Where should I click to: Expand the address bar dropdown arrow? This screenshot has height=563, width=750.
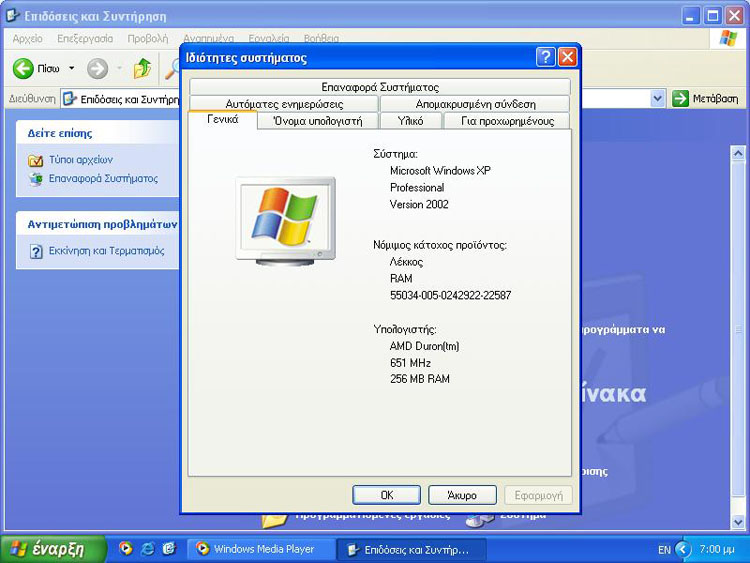coord(658,99)
